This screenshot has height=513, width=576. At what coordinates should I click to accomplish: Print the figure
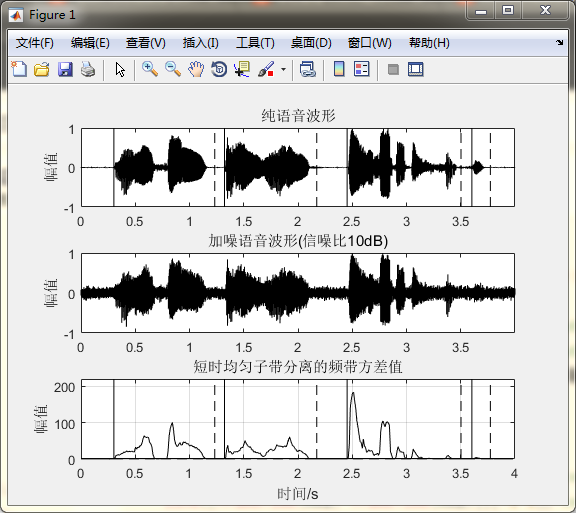coord(88,69)
